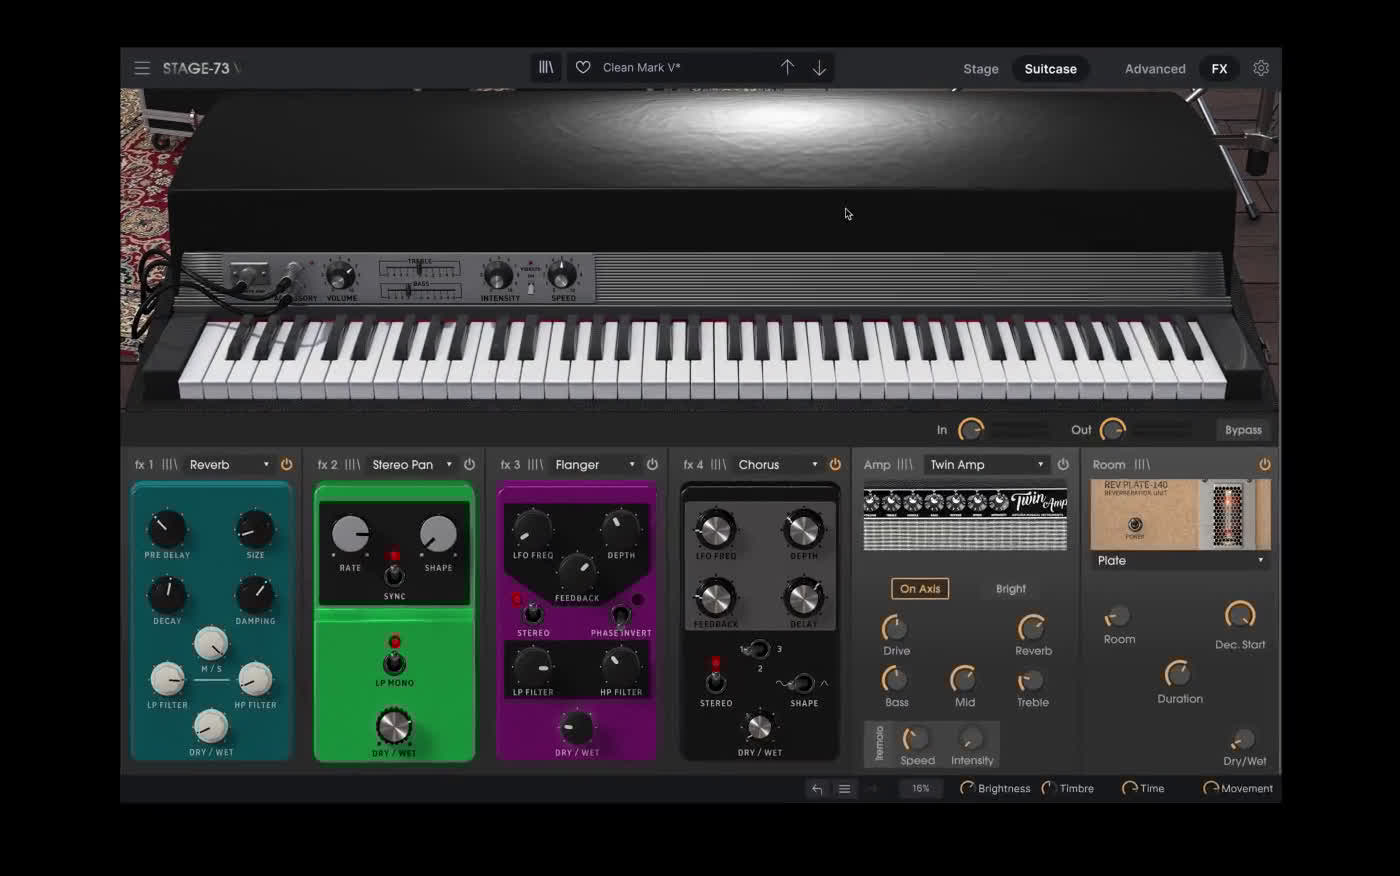1400x876 pixels.
Task: Switch to the Stage model tab
Action: (981, 69)
